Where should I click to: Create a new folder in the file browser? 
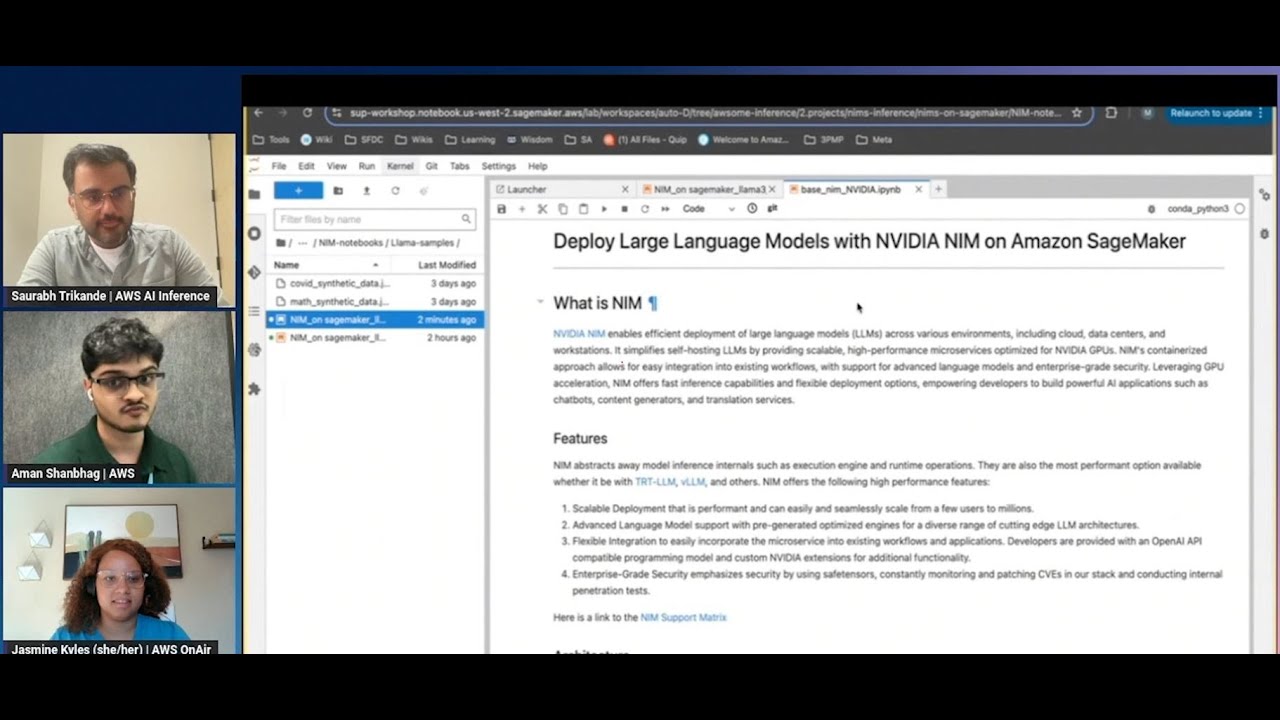(338, 191)
